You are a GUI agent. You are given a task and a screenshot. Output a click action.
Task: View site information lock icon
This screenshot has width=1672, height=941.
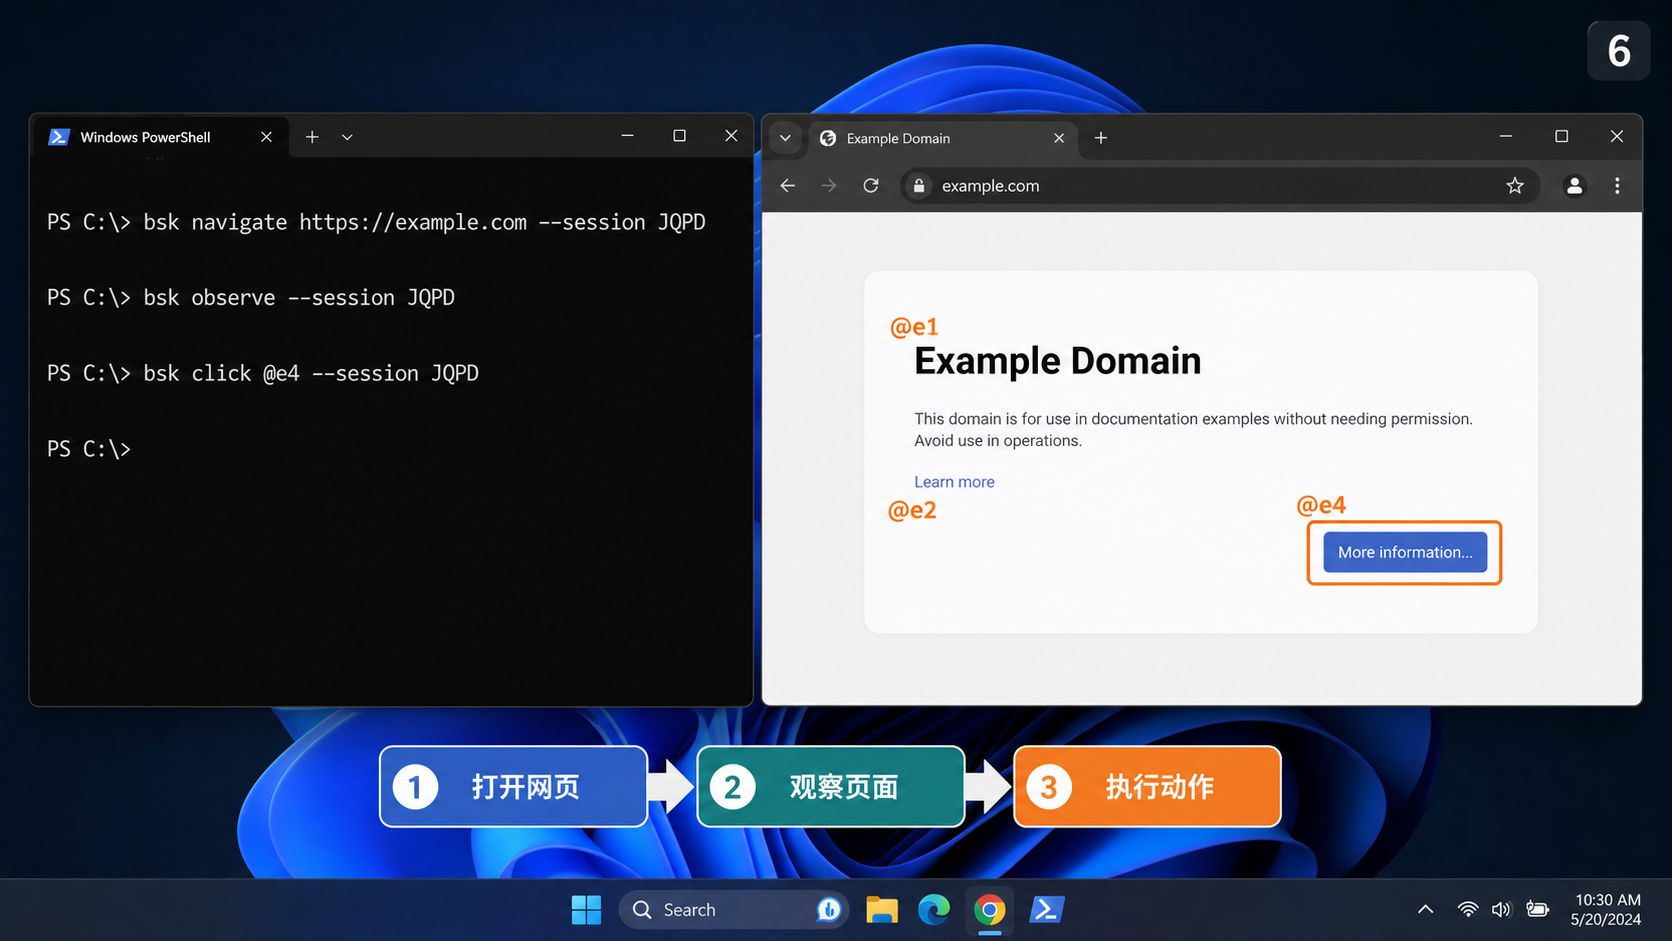[919, 186]
